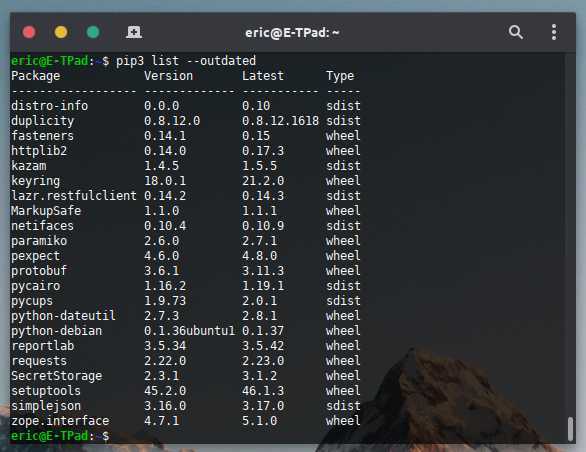
Task: Click the Type column header
Action: [x=340, y=76]
